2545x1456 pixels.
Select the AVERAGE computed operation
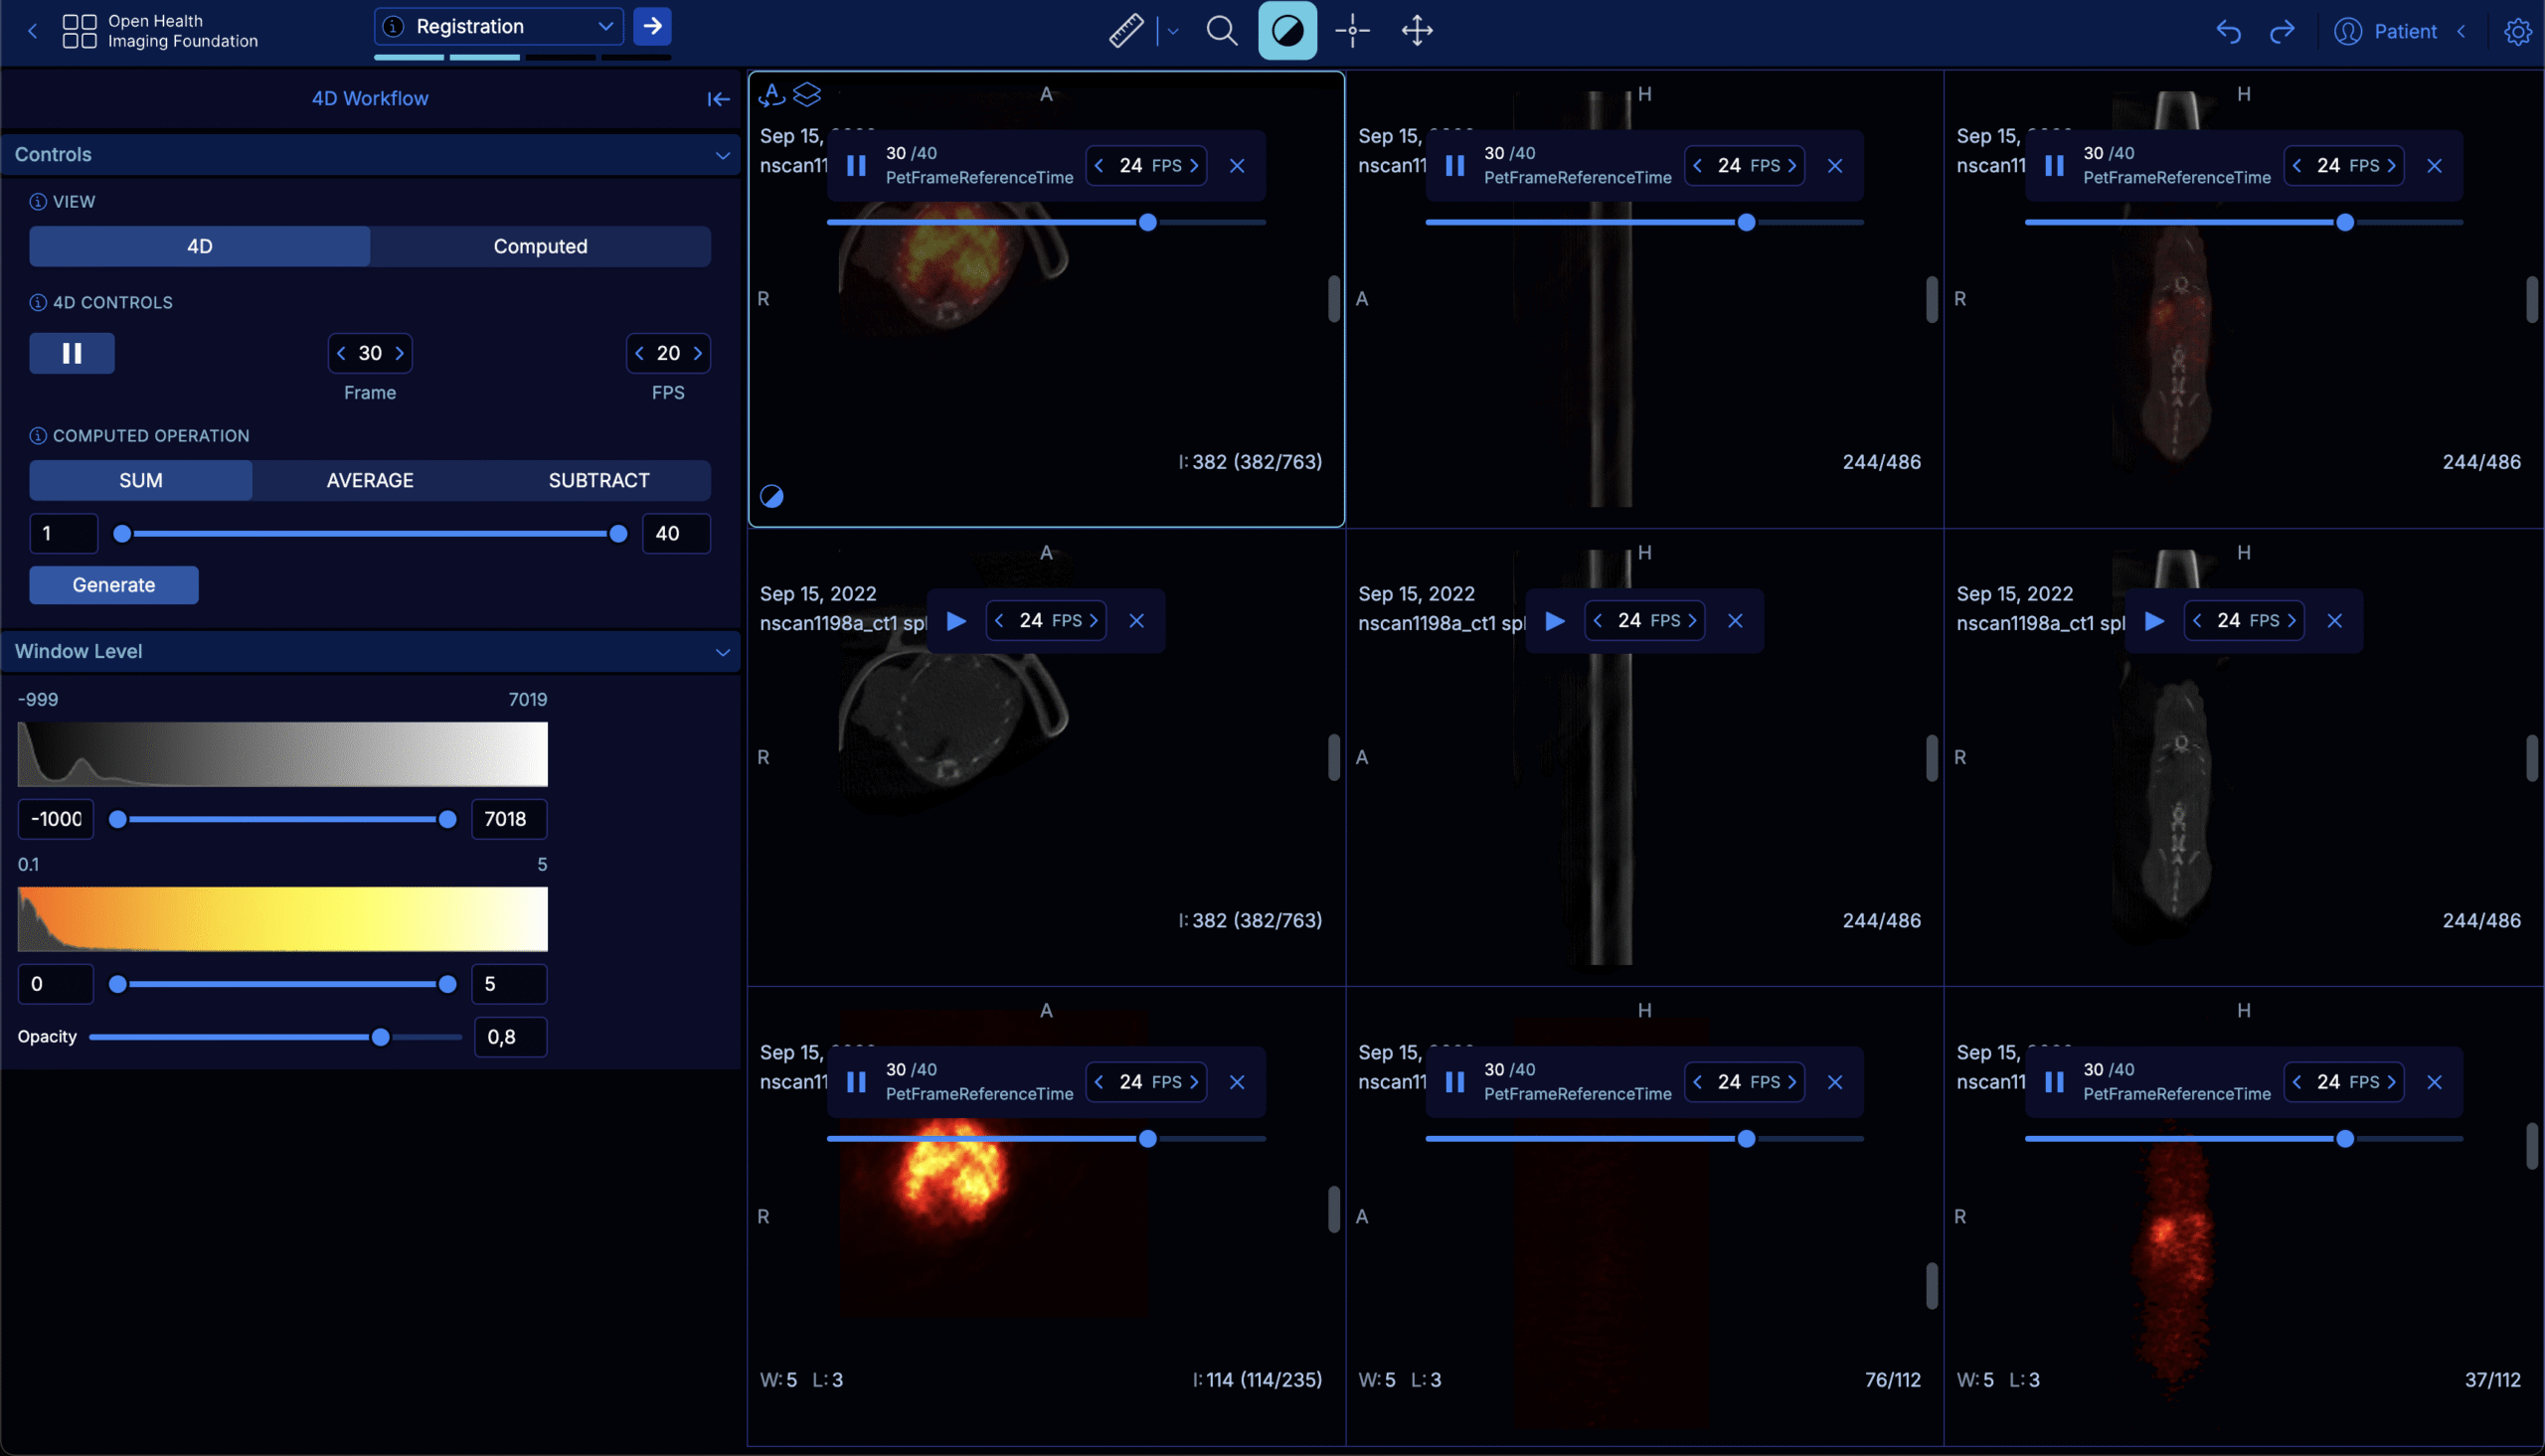369,480
